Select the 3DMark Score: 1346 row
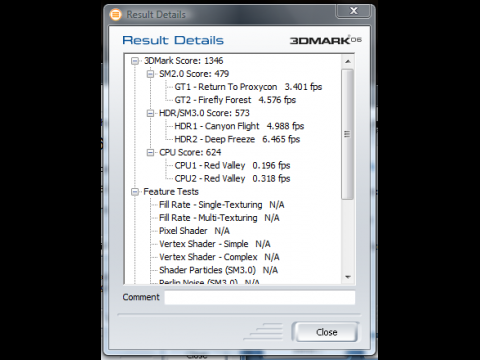The width and height of the screenshot is (480, 360). 183,61
